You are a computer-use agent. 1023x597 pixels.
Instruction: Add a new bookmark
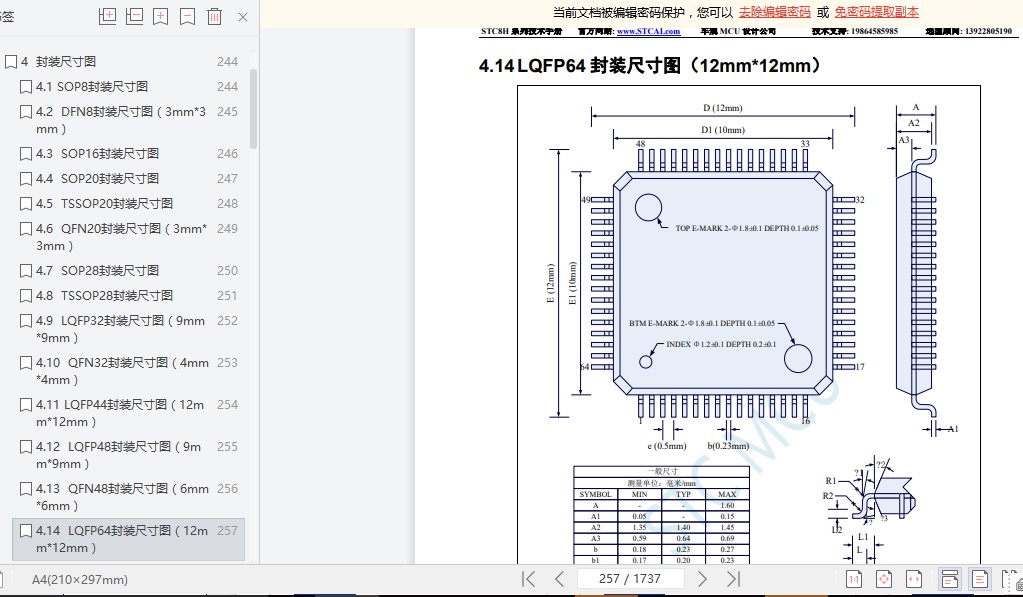tap(160, 16)
